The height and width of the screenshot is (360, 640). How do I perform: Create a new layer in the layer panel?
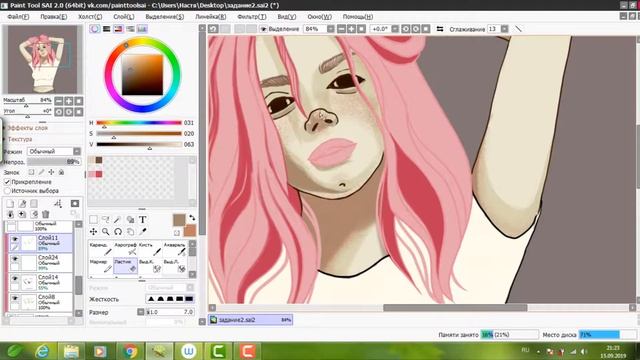[11, 204]
